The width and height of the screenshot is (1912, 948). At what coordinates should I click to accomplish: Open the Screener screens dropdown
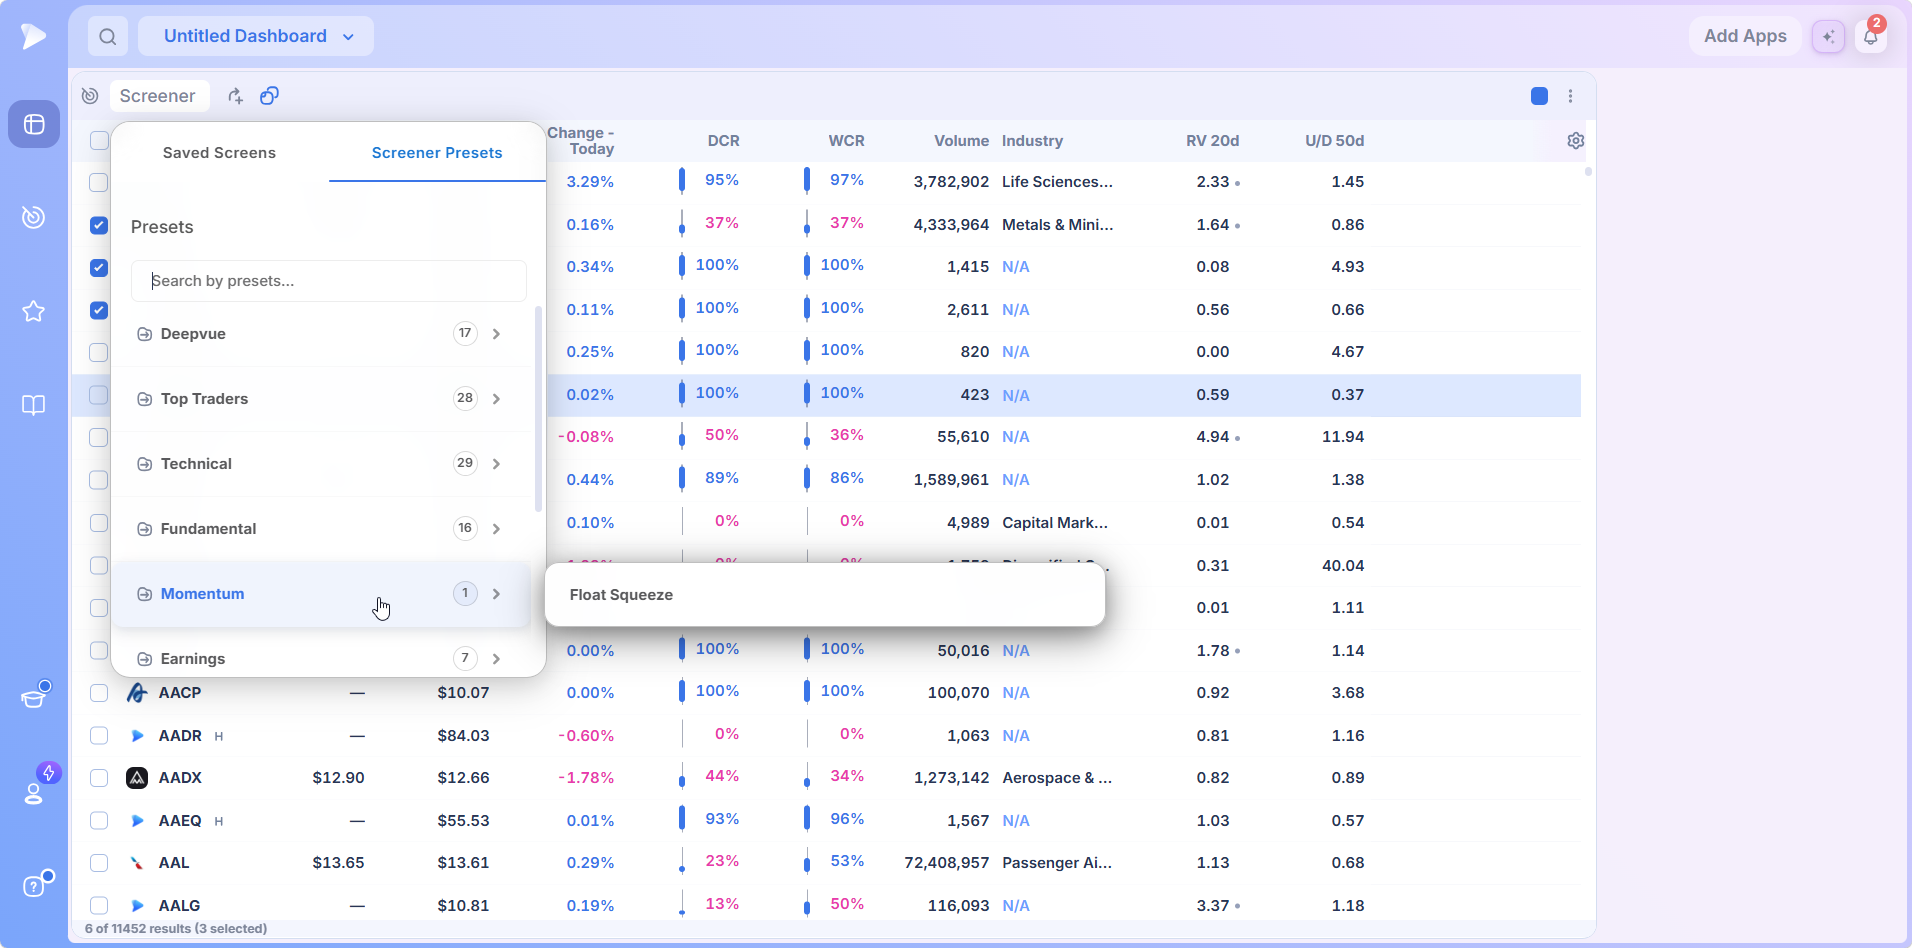[x=158, y=96]
